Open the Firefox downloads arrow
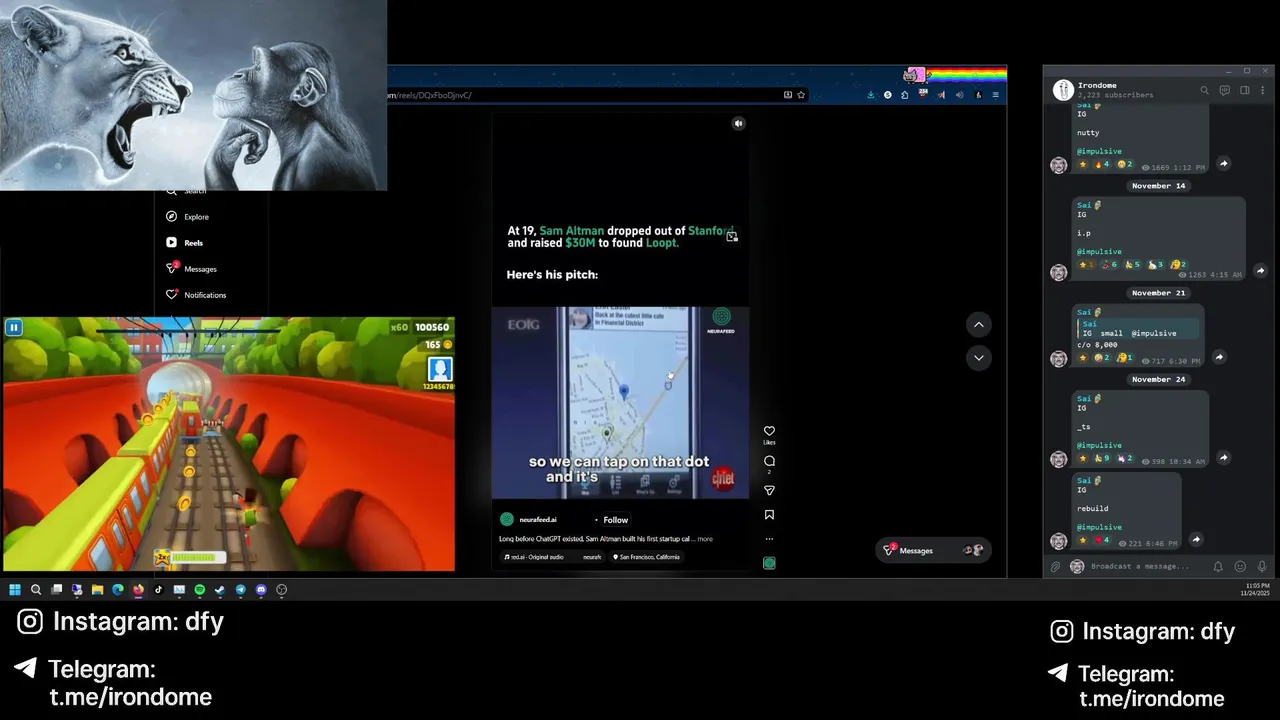The width and height of the screenshot is (1280, 720). pyautogui.click(x=870, y=95)
